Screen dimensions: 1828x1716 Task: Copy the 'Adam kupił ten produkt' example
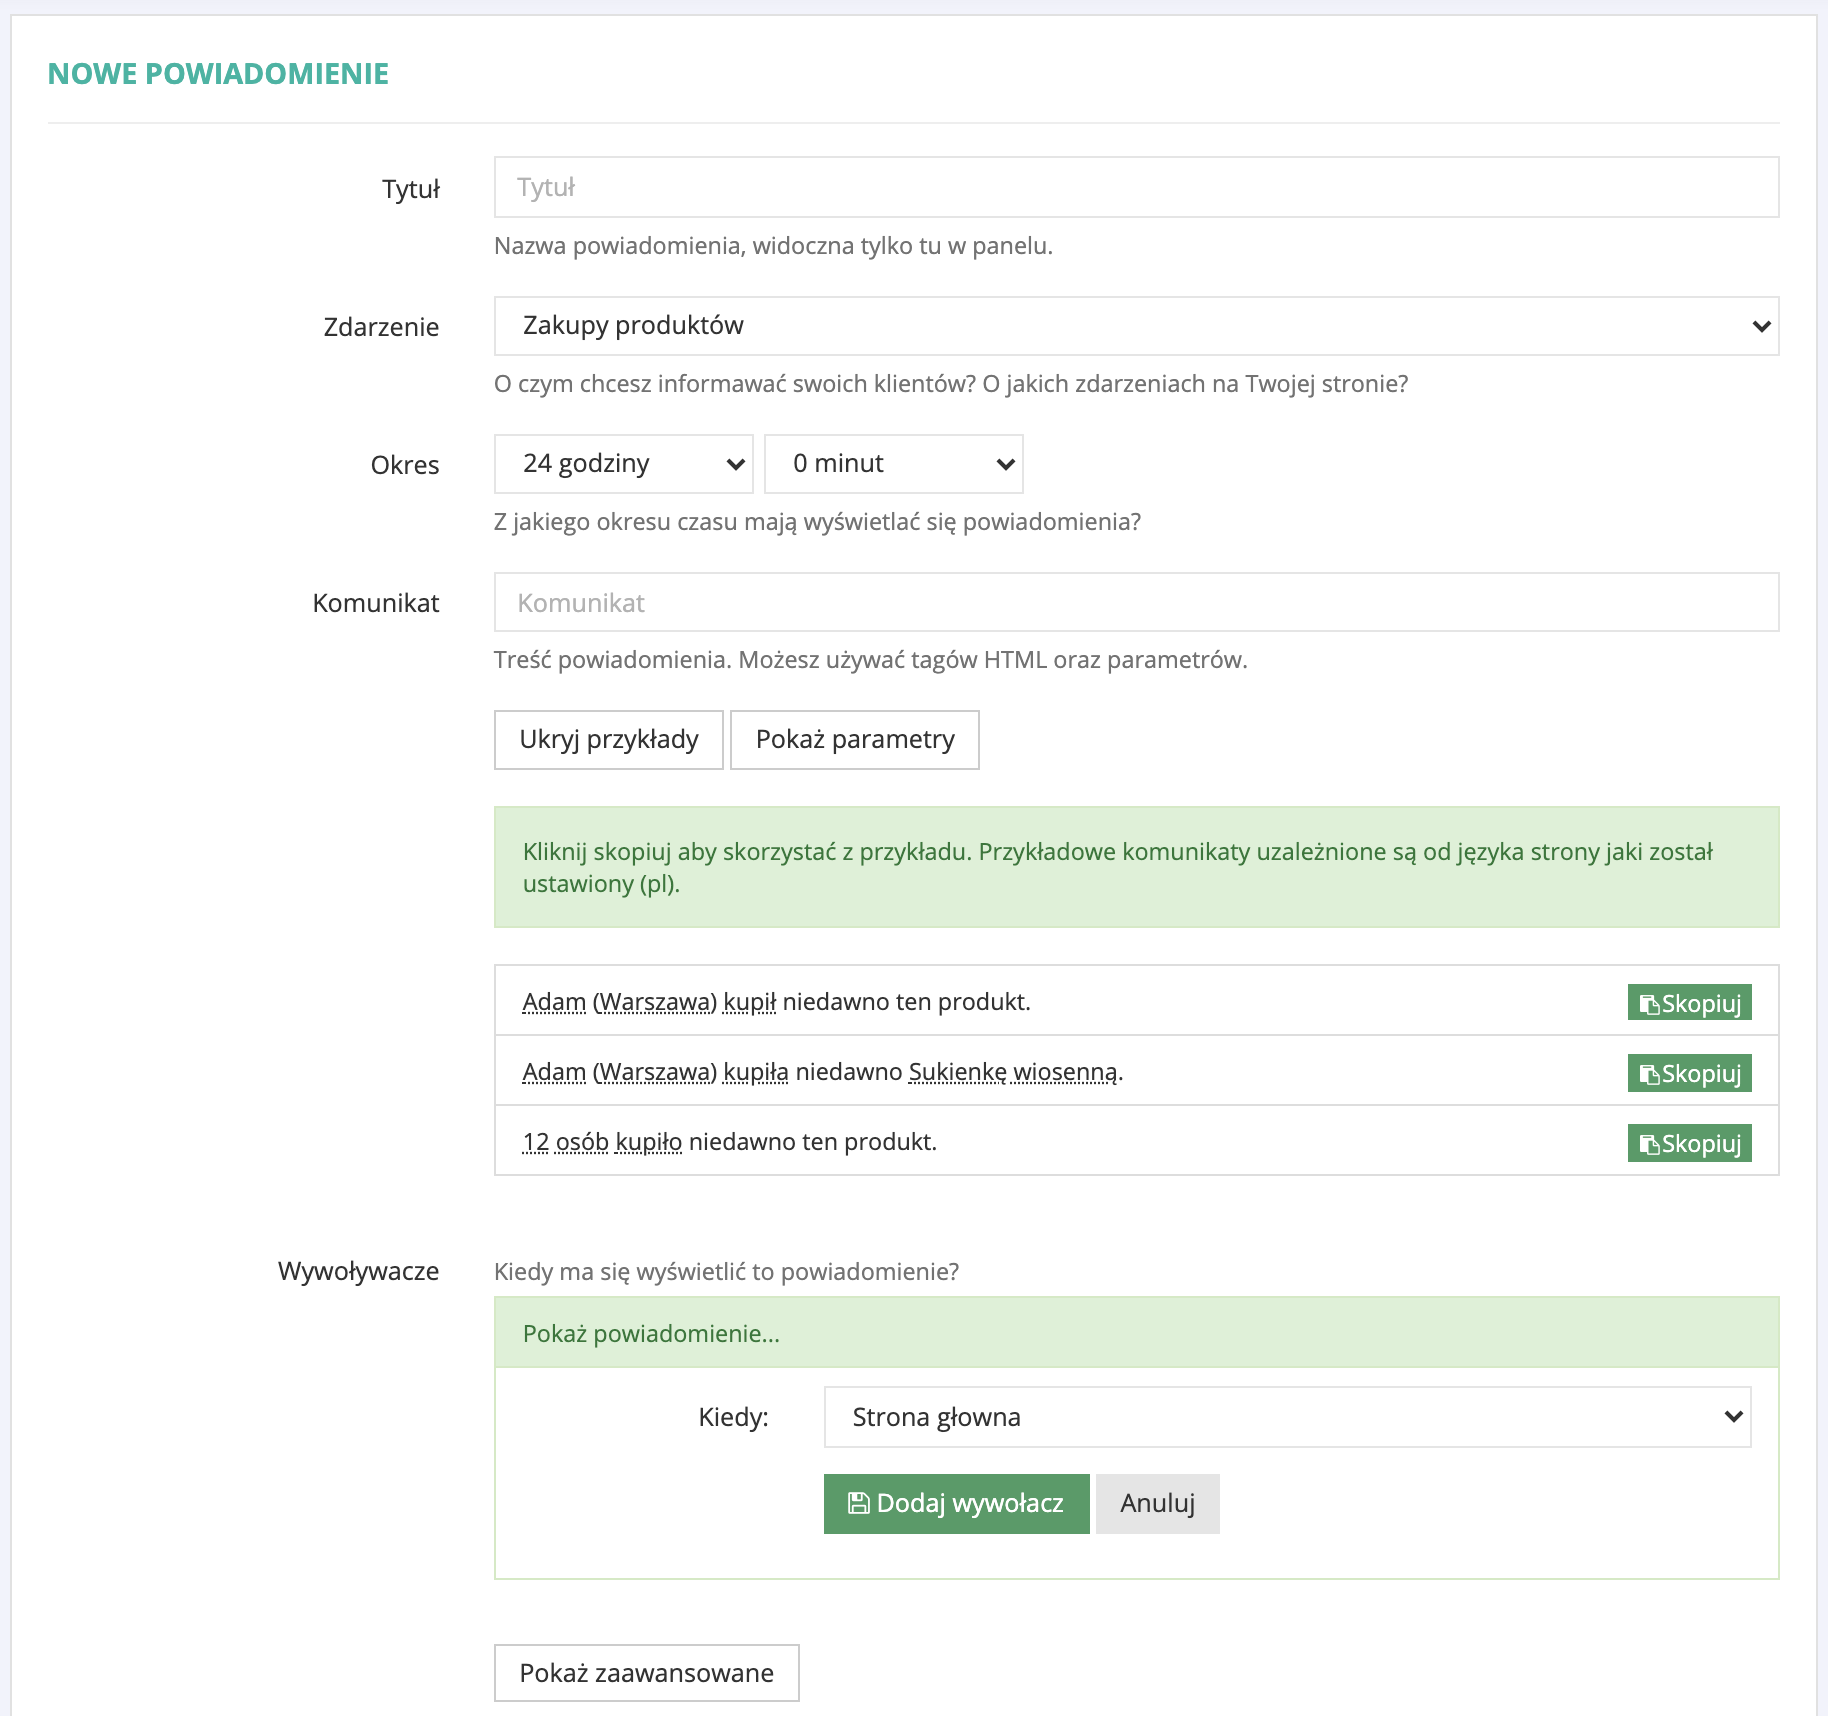[x=1688, y=1003]
